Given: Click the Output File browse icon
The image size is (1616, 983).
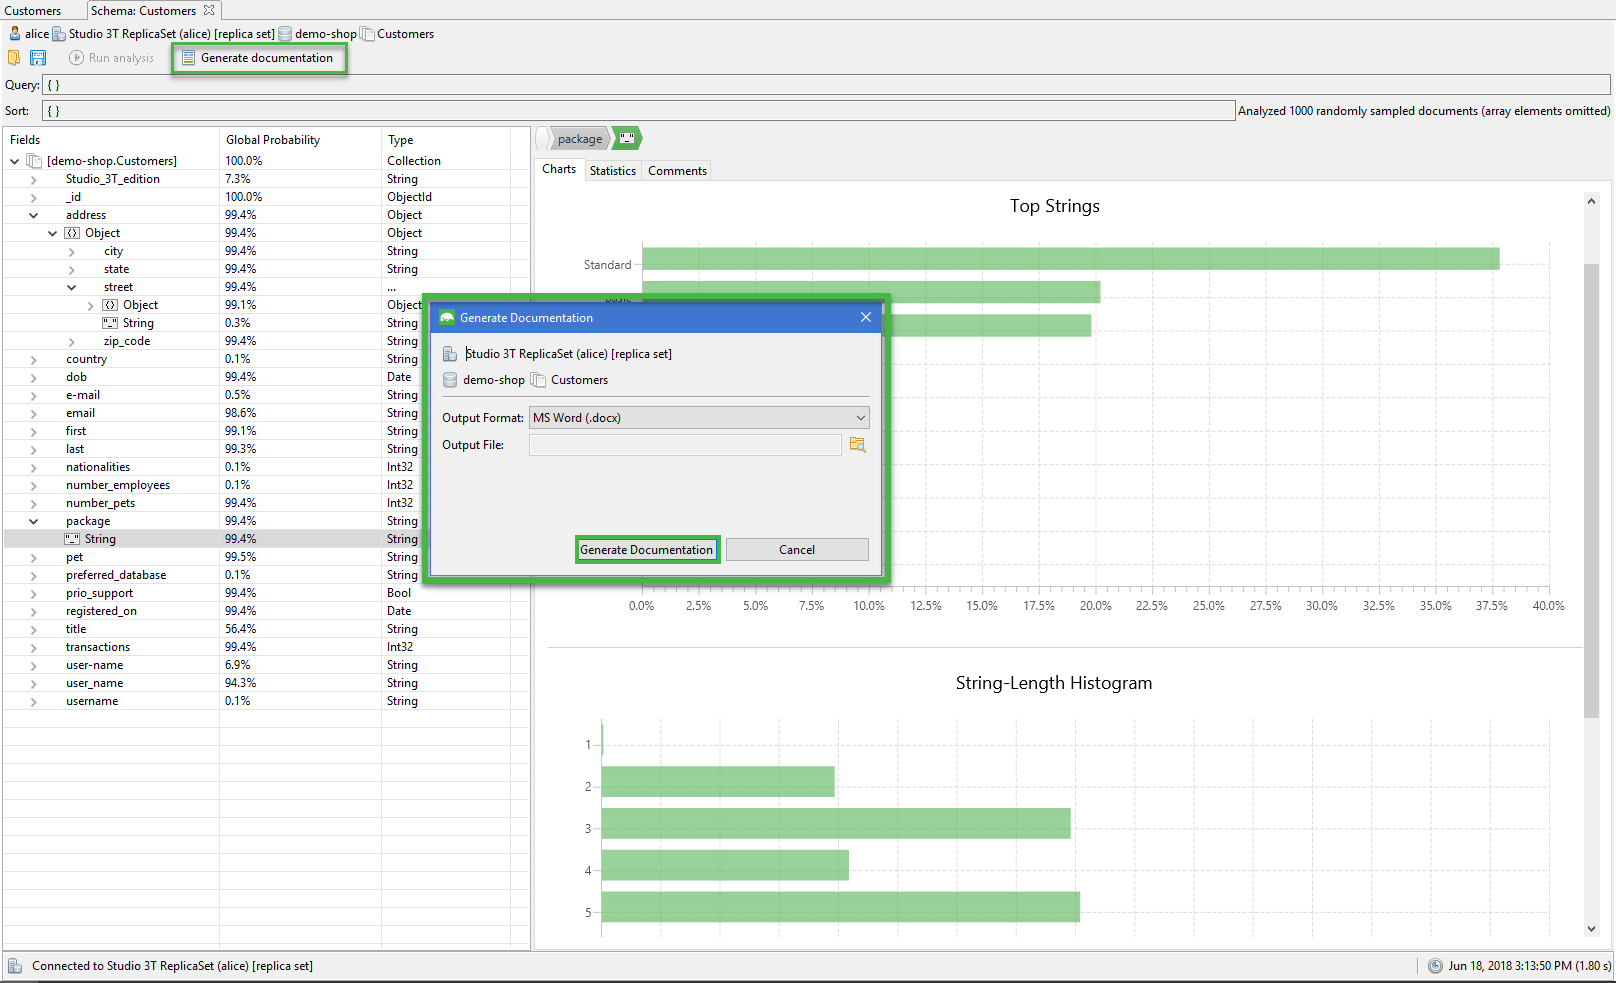Looking at the screenshot, I should pyautogui.click(x=858, y=445).
